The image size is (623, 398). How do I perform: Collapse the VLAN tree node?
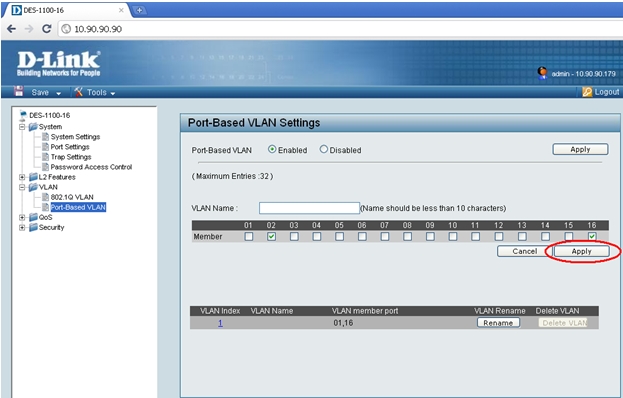pyautogui.click(x=22, y=187)
